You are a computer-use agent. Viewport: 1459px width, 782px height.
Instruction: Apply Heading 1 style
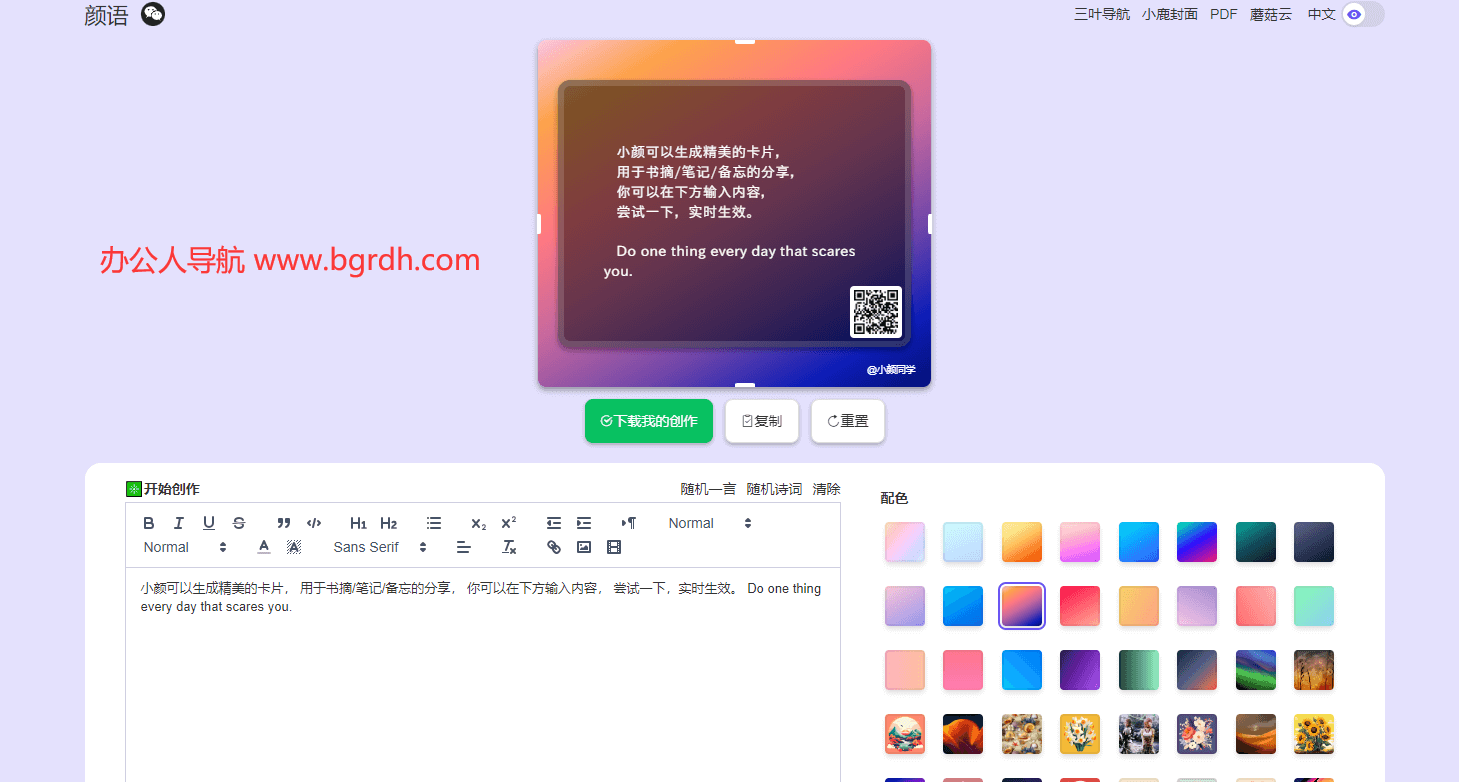(x=358, y=523)
